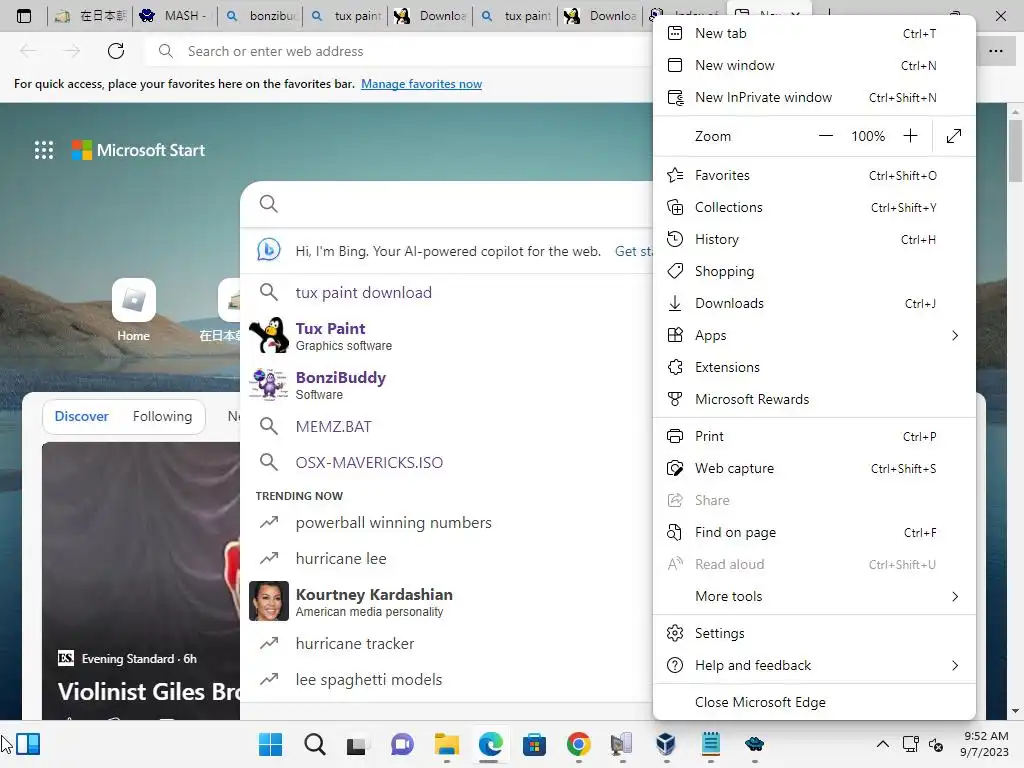
Task: Select the MEMZ.BAT suggestion
Action: pyautogui.click(x=447, y=426)
